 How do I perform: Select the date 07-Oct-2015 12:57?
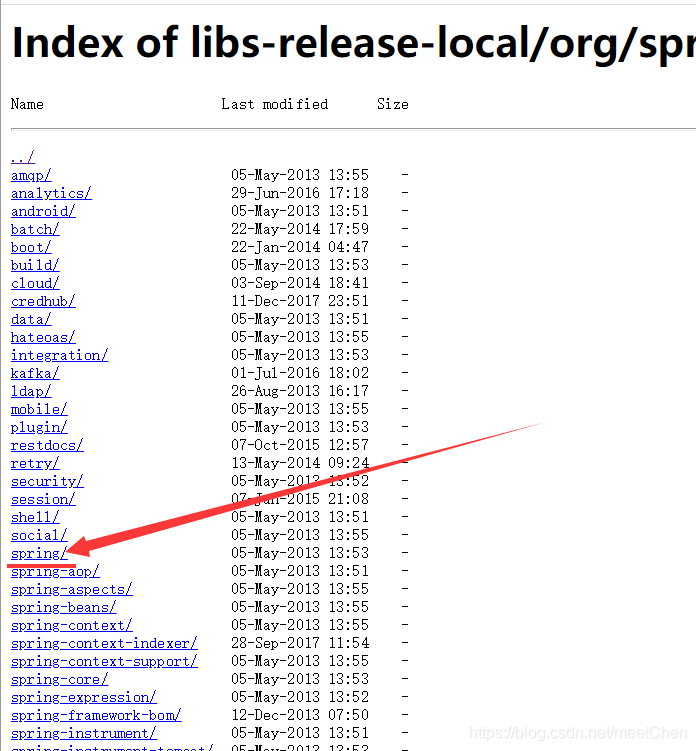(300, 445)
